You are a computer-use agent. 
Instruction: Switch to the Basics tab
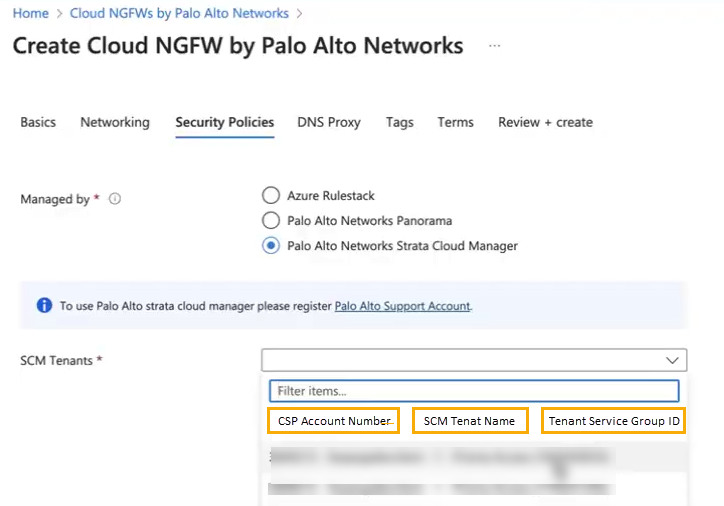pyautogui.click(x=38, y=122)
